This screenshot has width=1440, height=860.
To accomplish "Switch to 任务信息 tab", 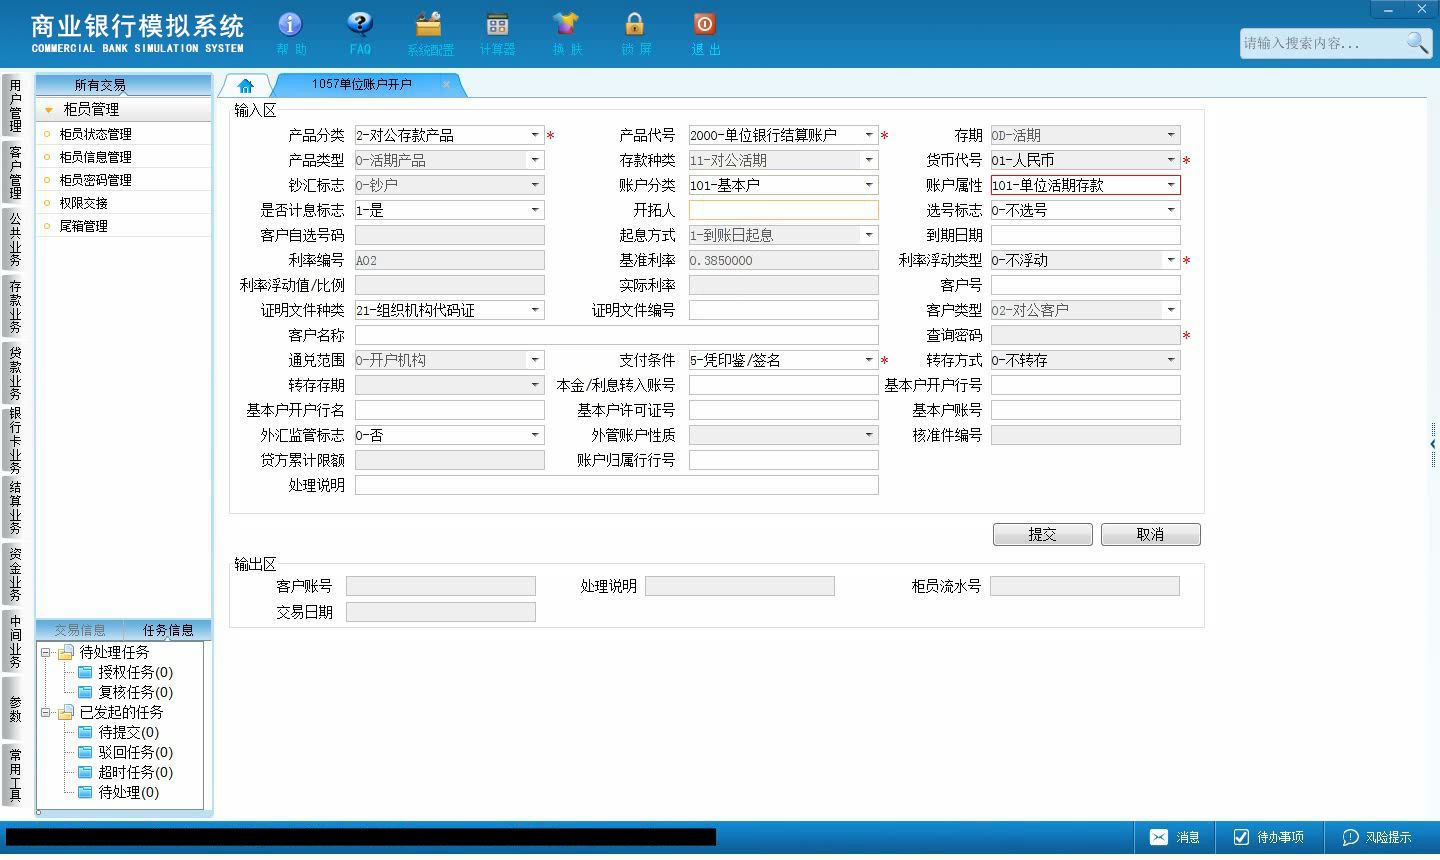I will (x=168, y=630).
